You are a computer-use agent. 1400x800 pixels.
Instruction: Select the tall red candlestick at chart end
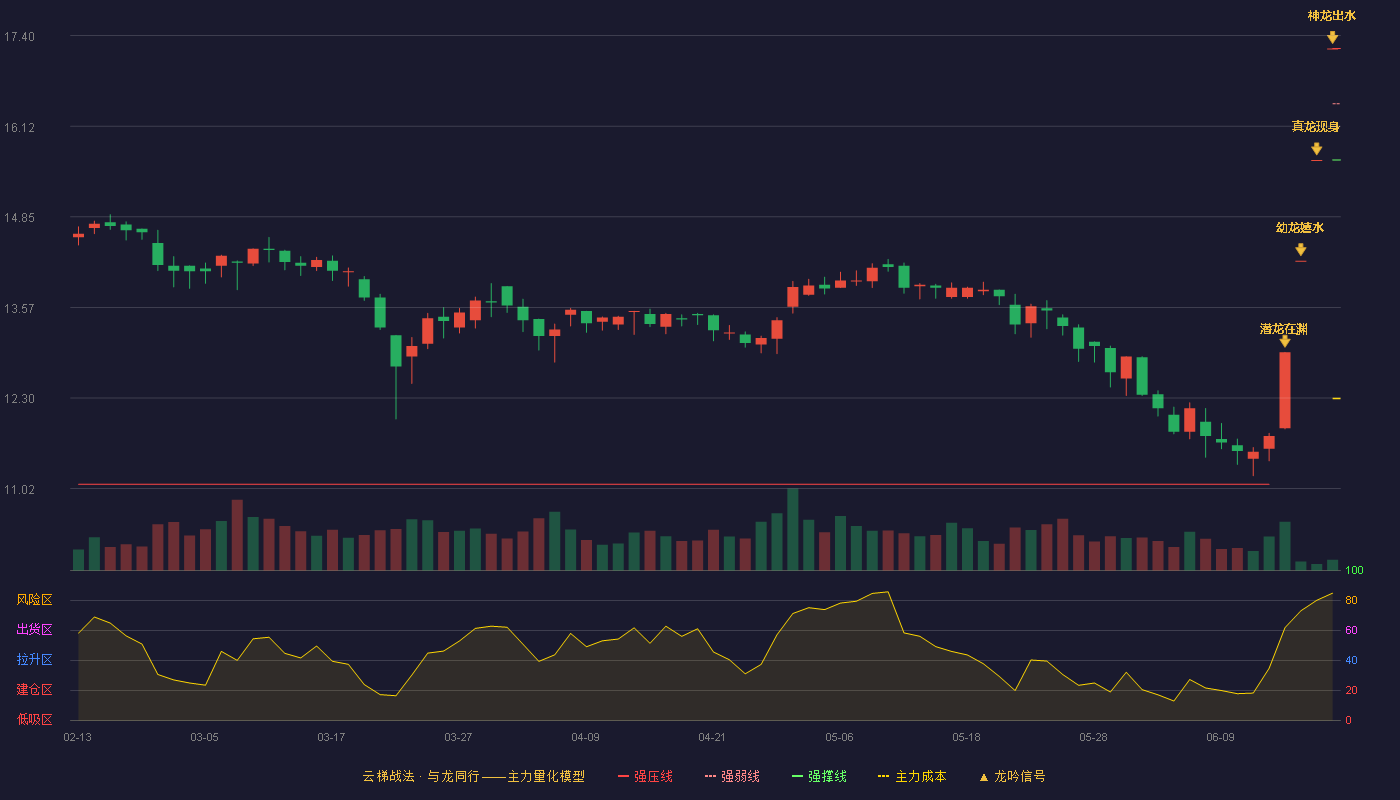coord(1285,390)
